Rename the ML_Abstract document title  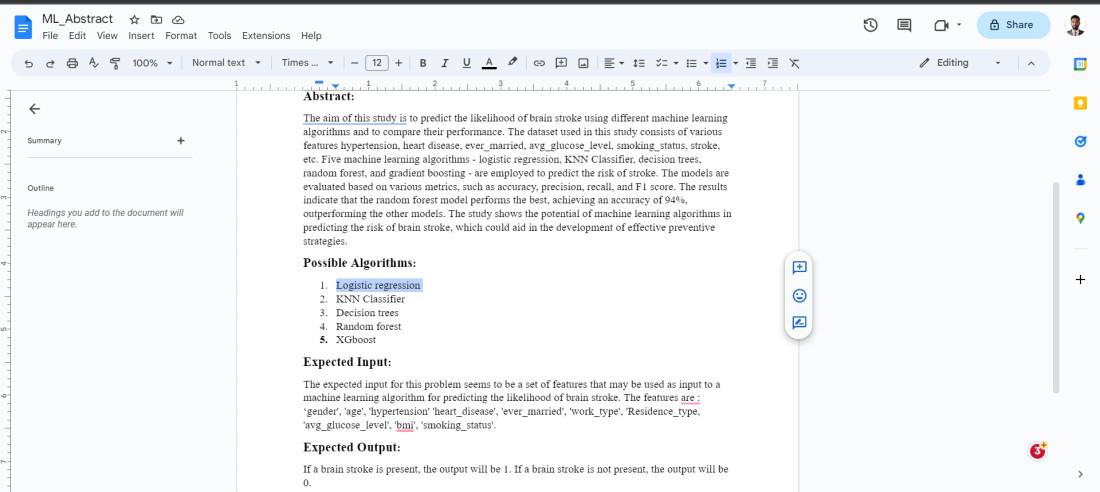point(77,19)
